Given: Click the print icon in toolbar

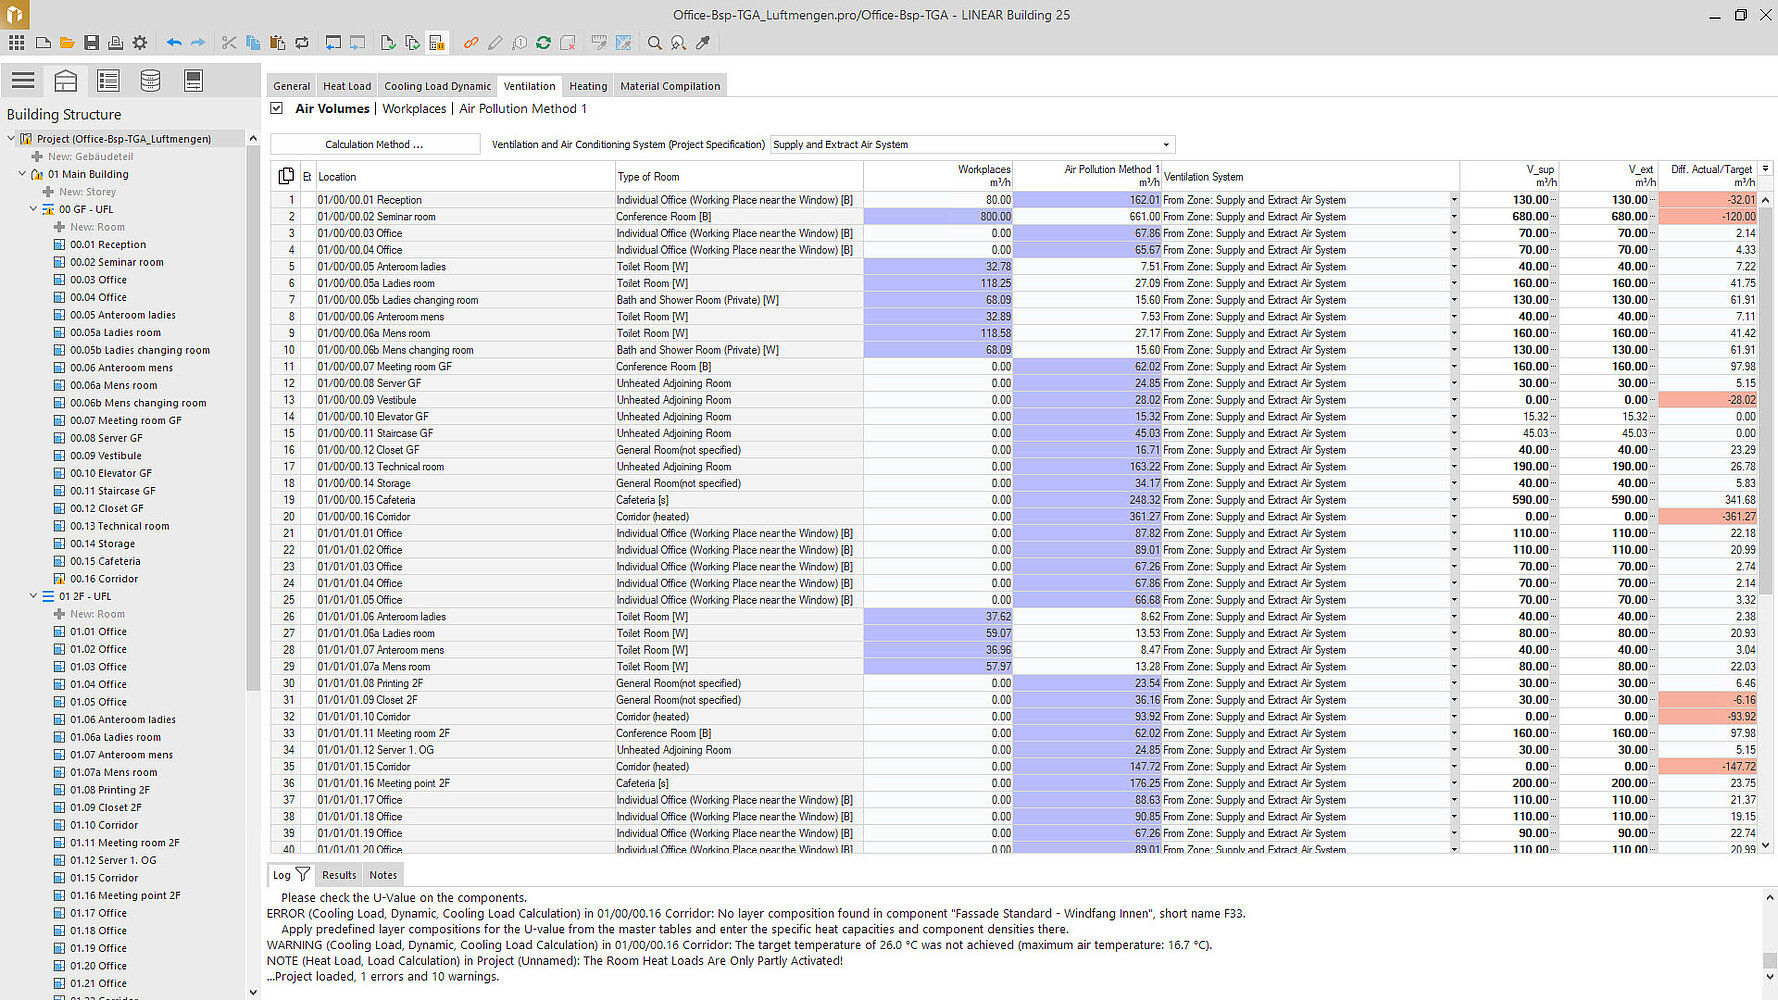Looking at the screenshot, I should (x=115, y=43).
